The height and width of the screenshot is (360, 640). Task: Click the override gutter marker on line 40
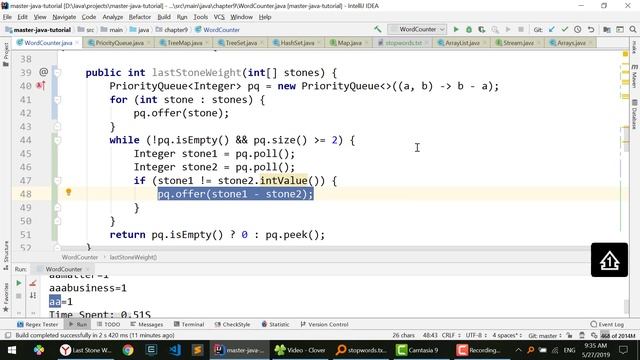click(x=41, y=86)
